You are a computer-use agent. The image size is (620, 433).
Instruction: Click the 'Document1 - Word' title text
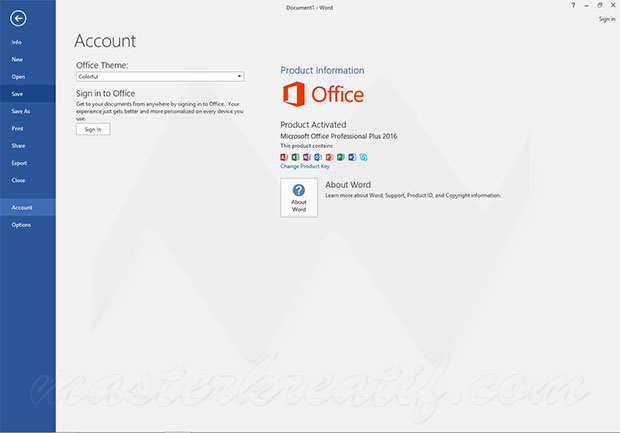point(310,8)
